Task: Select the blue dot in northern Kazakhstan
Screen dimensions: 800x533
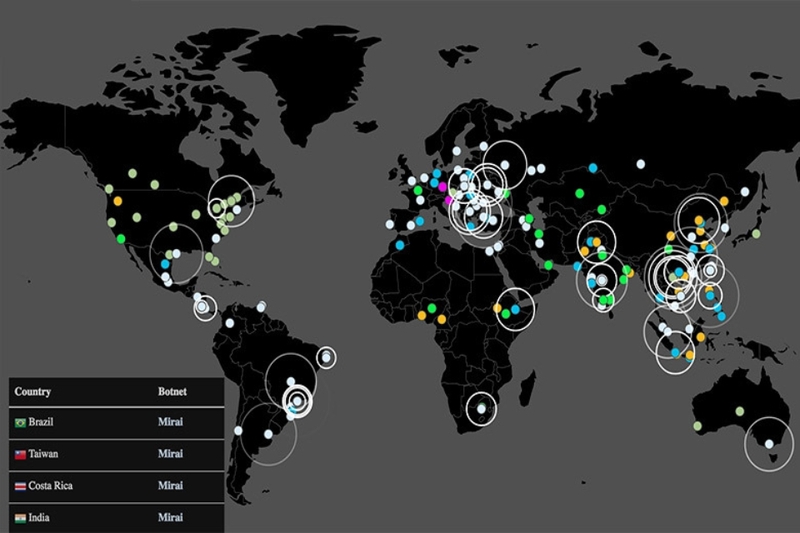Action: click(x=593, y=167)
